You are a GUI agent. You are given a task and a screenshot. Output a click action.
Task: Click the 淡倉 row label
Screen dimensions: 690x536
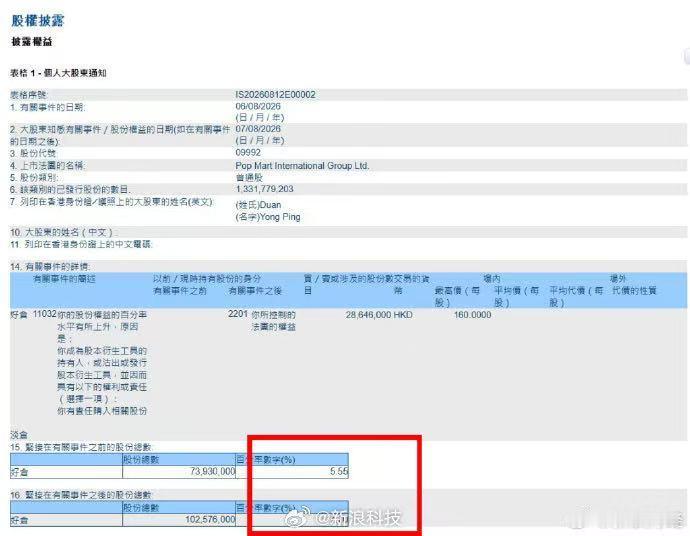[19, 435]
